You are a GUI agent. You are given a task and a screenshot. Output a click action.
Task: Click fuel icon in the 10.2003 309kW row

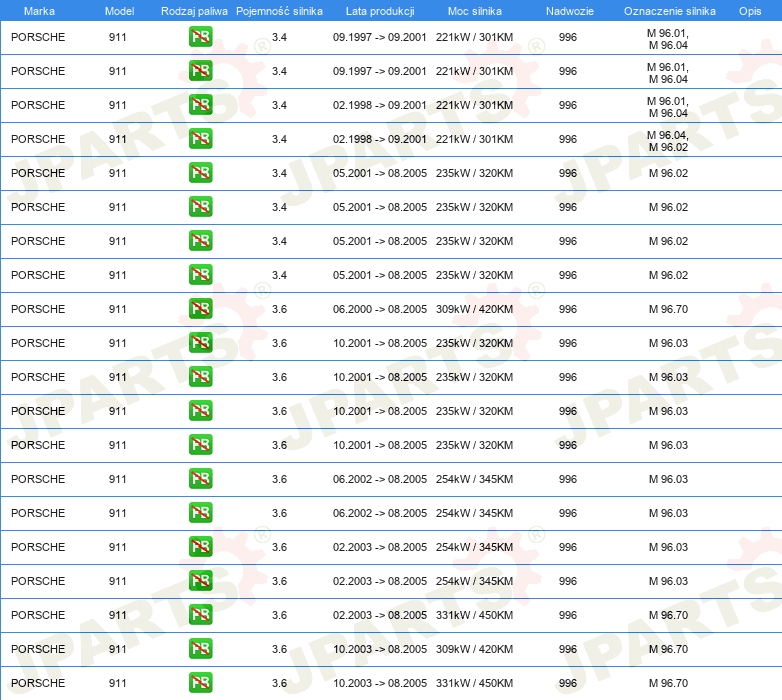click(200, 649)
